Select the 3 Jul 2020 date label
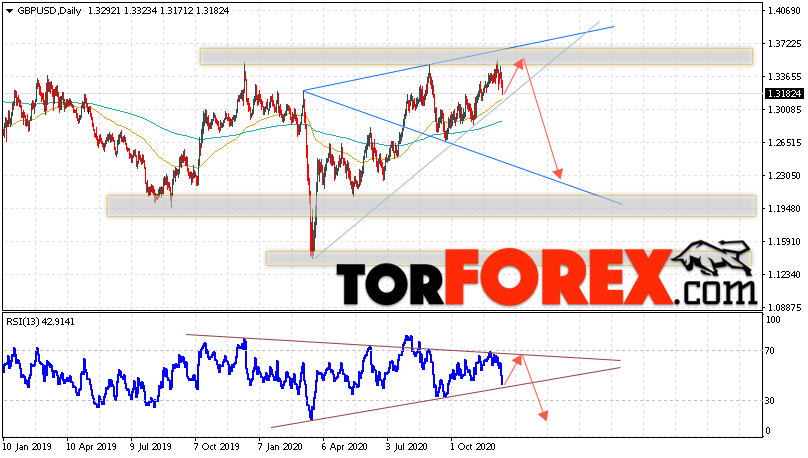808x458 pixels. pyautogui.click(x=407, y=447)
